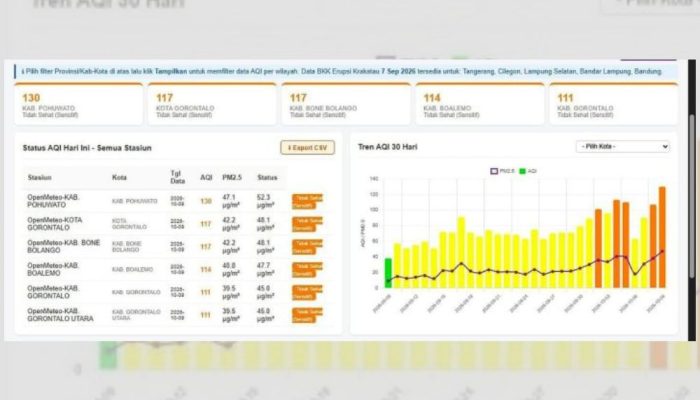This screenshot has height=400, width=700.
Task: Open the 130 KAB. POHUWATO summary card
Action: [x=79, y=104]
